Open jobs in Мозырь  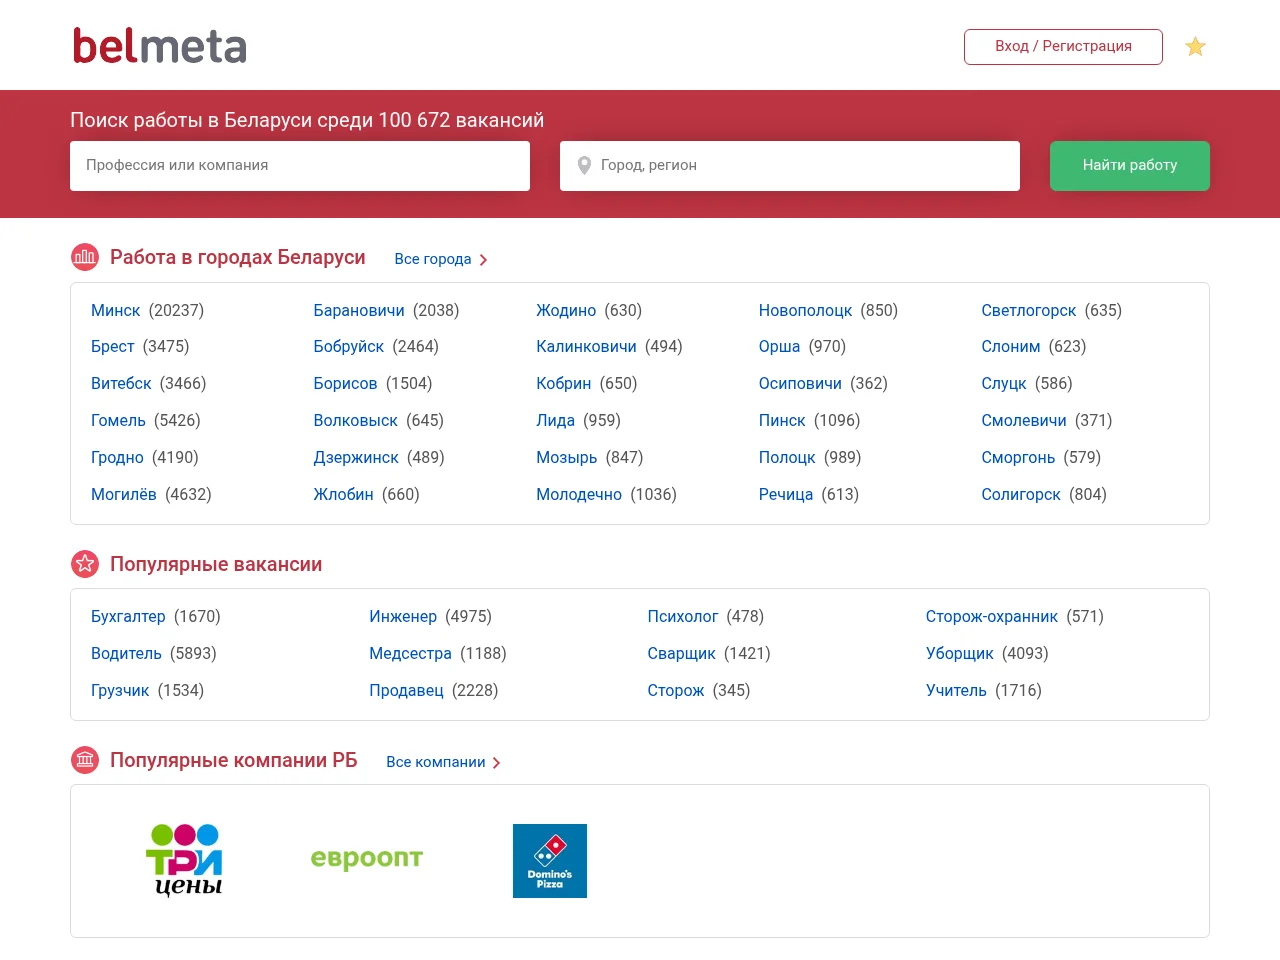[x=567, y=457]
